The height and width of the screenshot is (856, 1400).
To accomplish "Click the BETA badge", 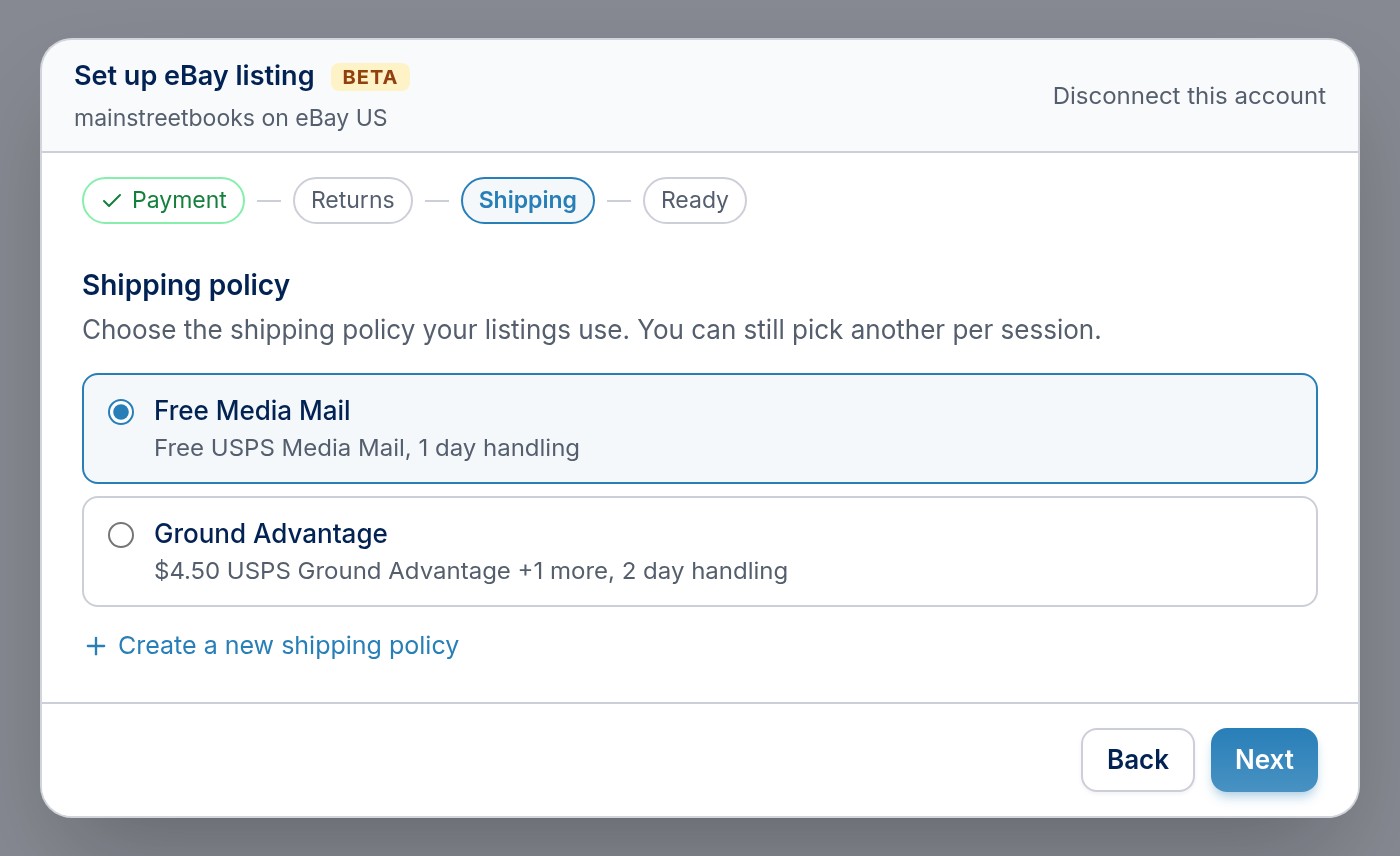I will pos(370,77).
